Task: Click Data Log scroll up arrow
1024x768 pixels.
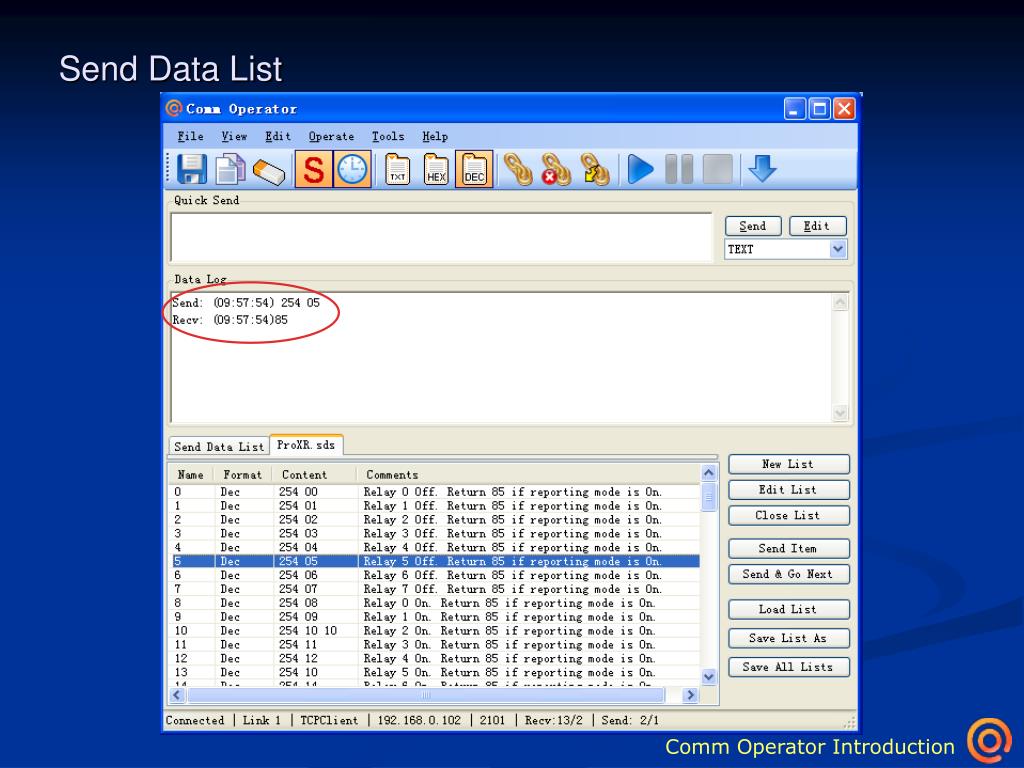Action: click(840, 302)
